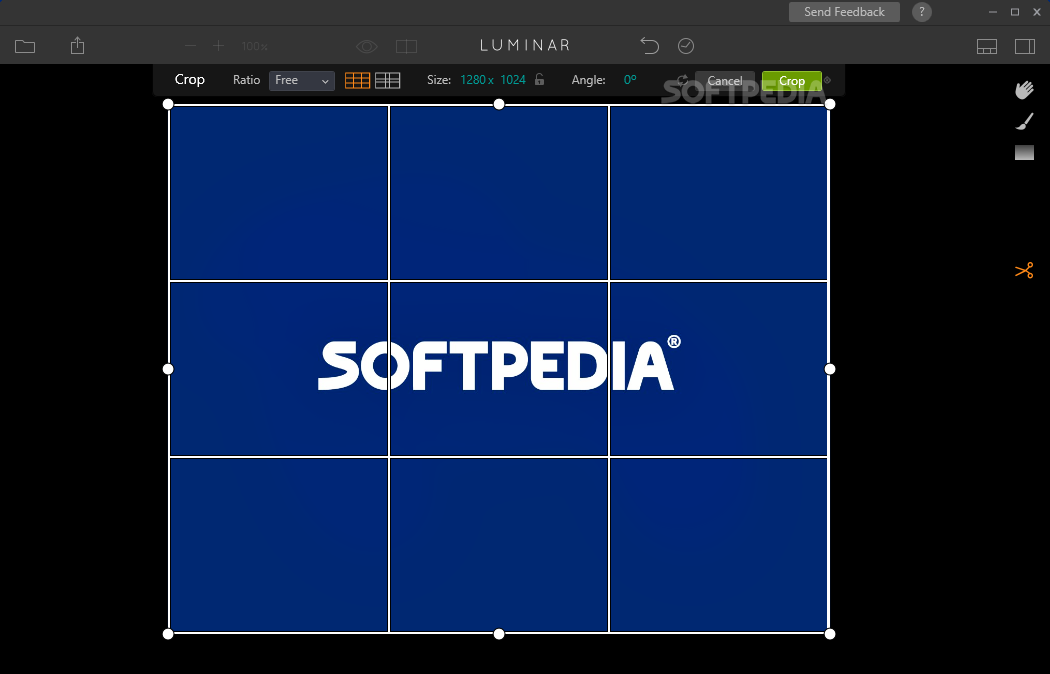Click the top-center crop edge handle
The width and height of the screenshot is (1050, 674).
tap(499, 104)
